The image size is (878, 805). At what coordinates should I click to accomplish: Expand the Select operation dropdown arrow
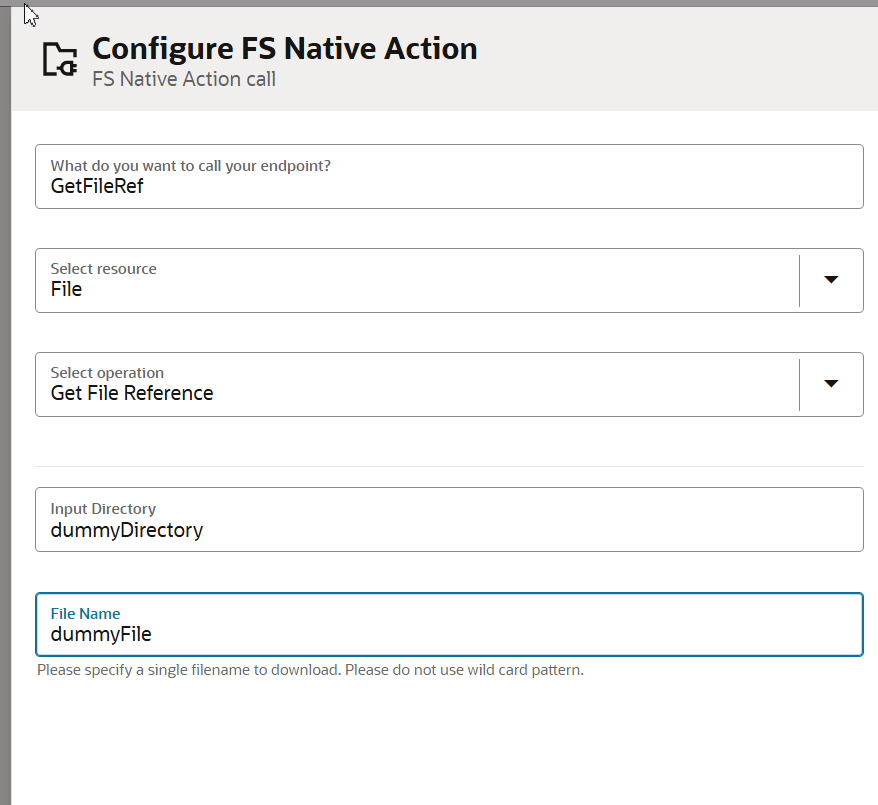(831, 384)
